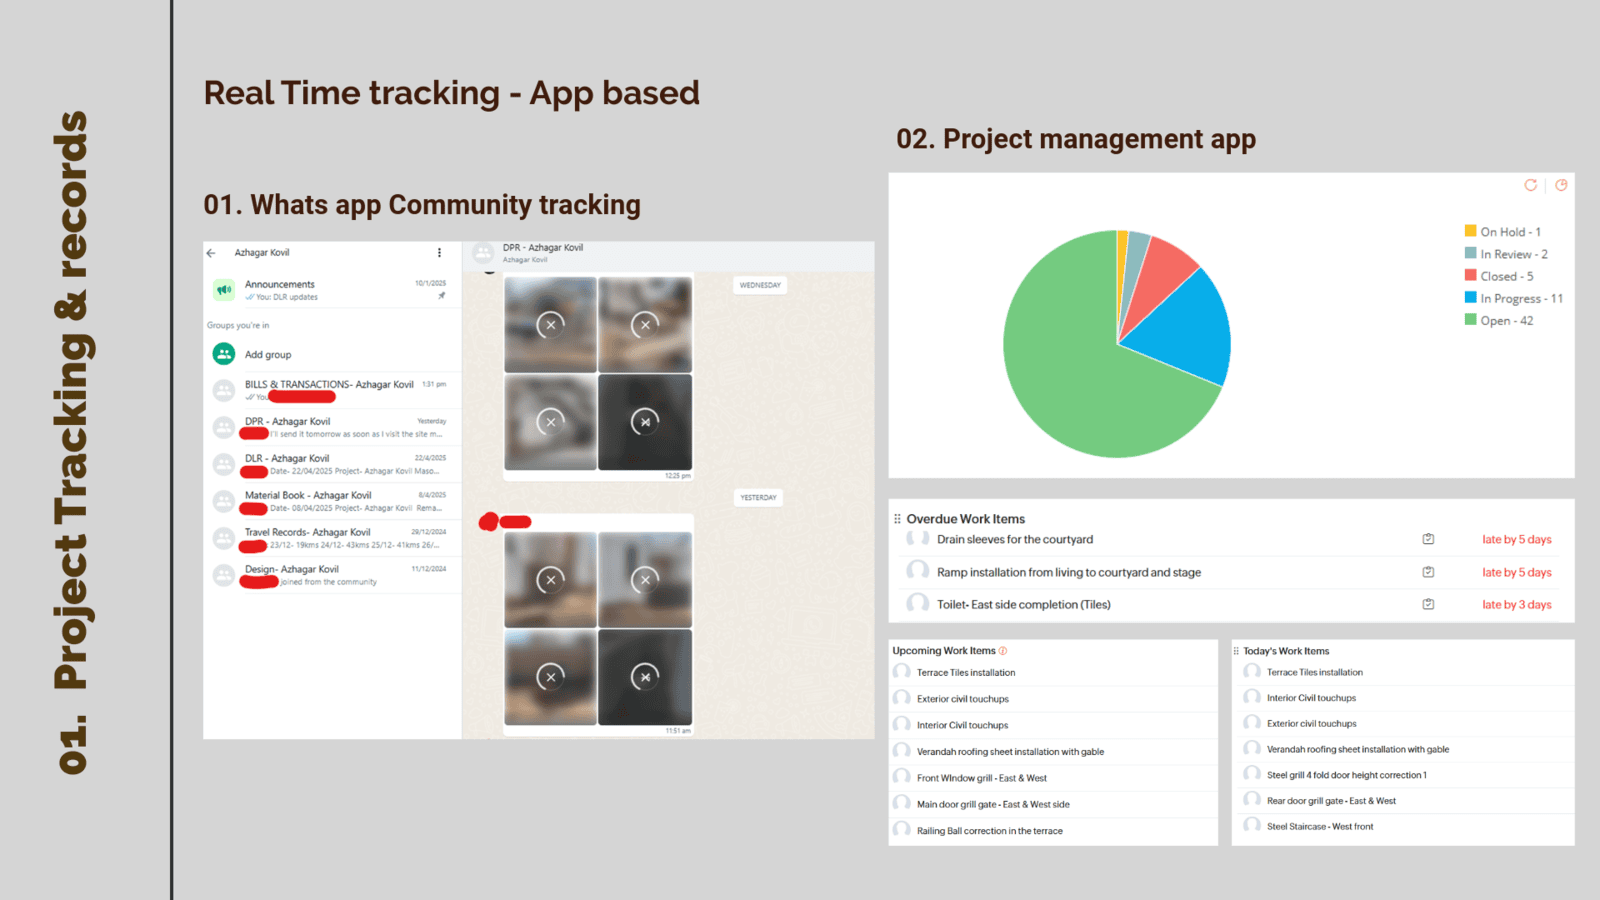
Task: Click the green Add group icon
Action: click(x=224, y=354)
